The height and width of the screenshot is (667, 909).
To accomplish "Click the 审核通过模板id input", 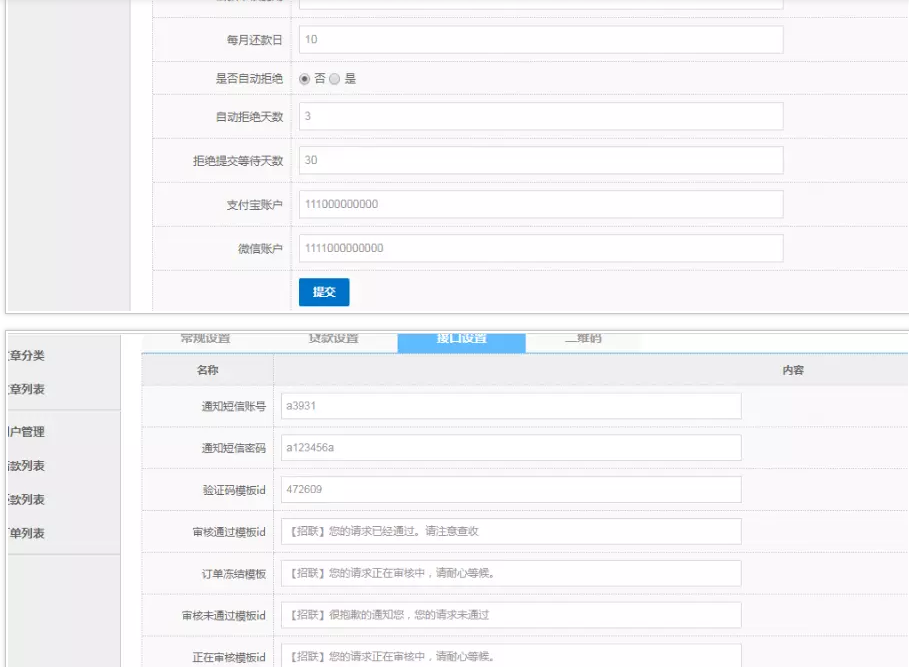I will coord(510,532).
